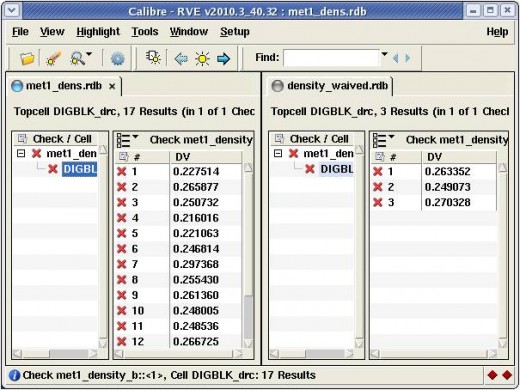
Task: Select left result 6 with DV 0.246814
Action: 178,249
